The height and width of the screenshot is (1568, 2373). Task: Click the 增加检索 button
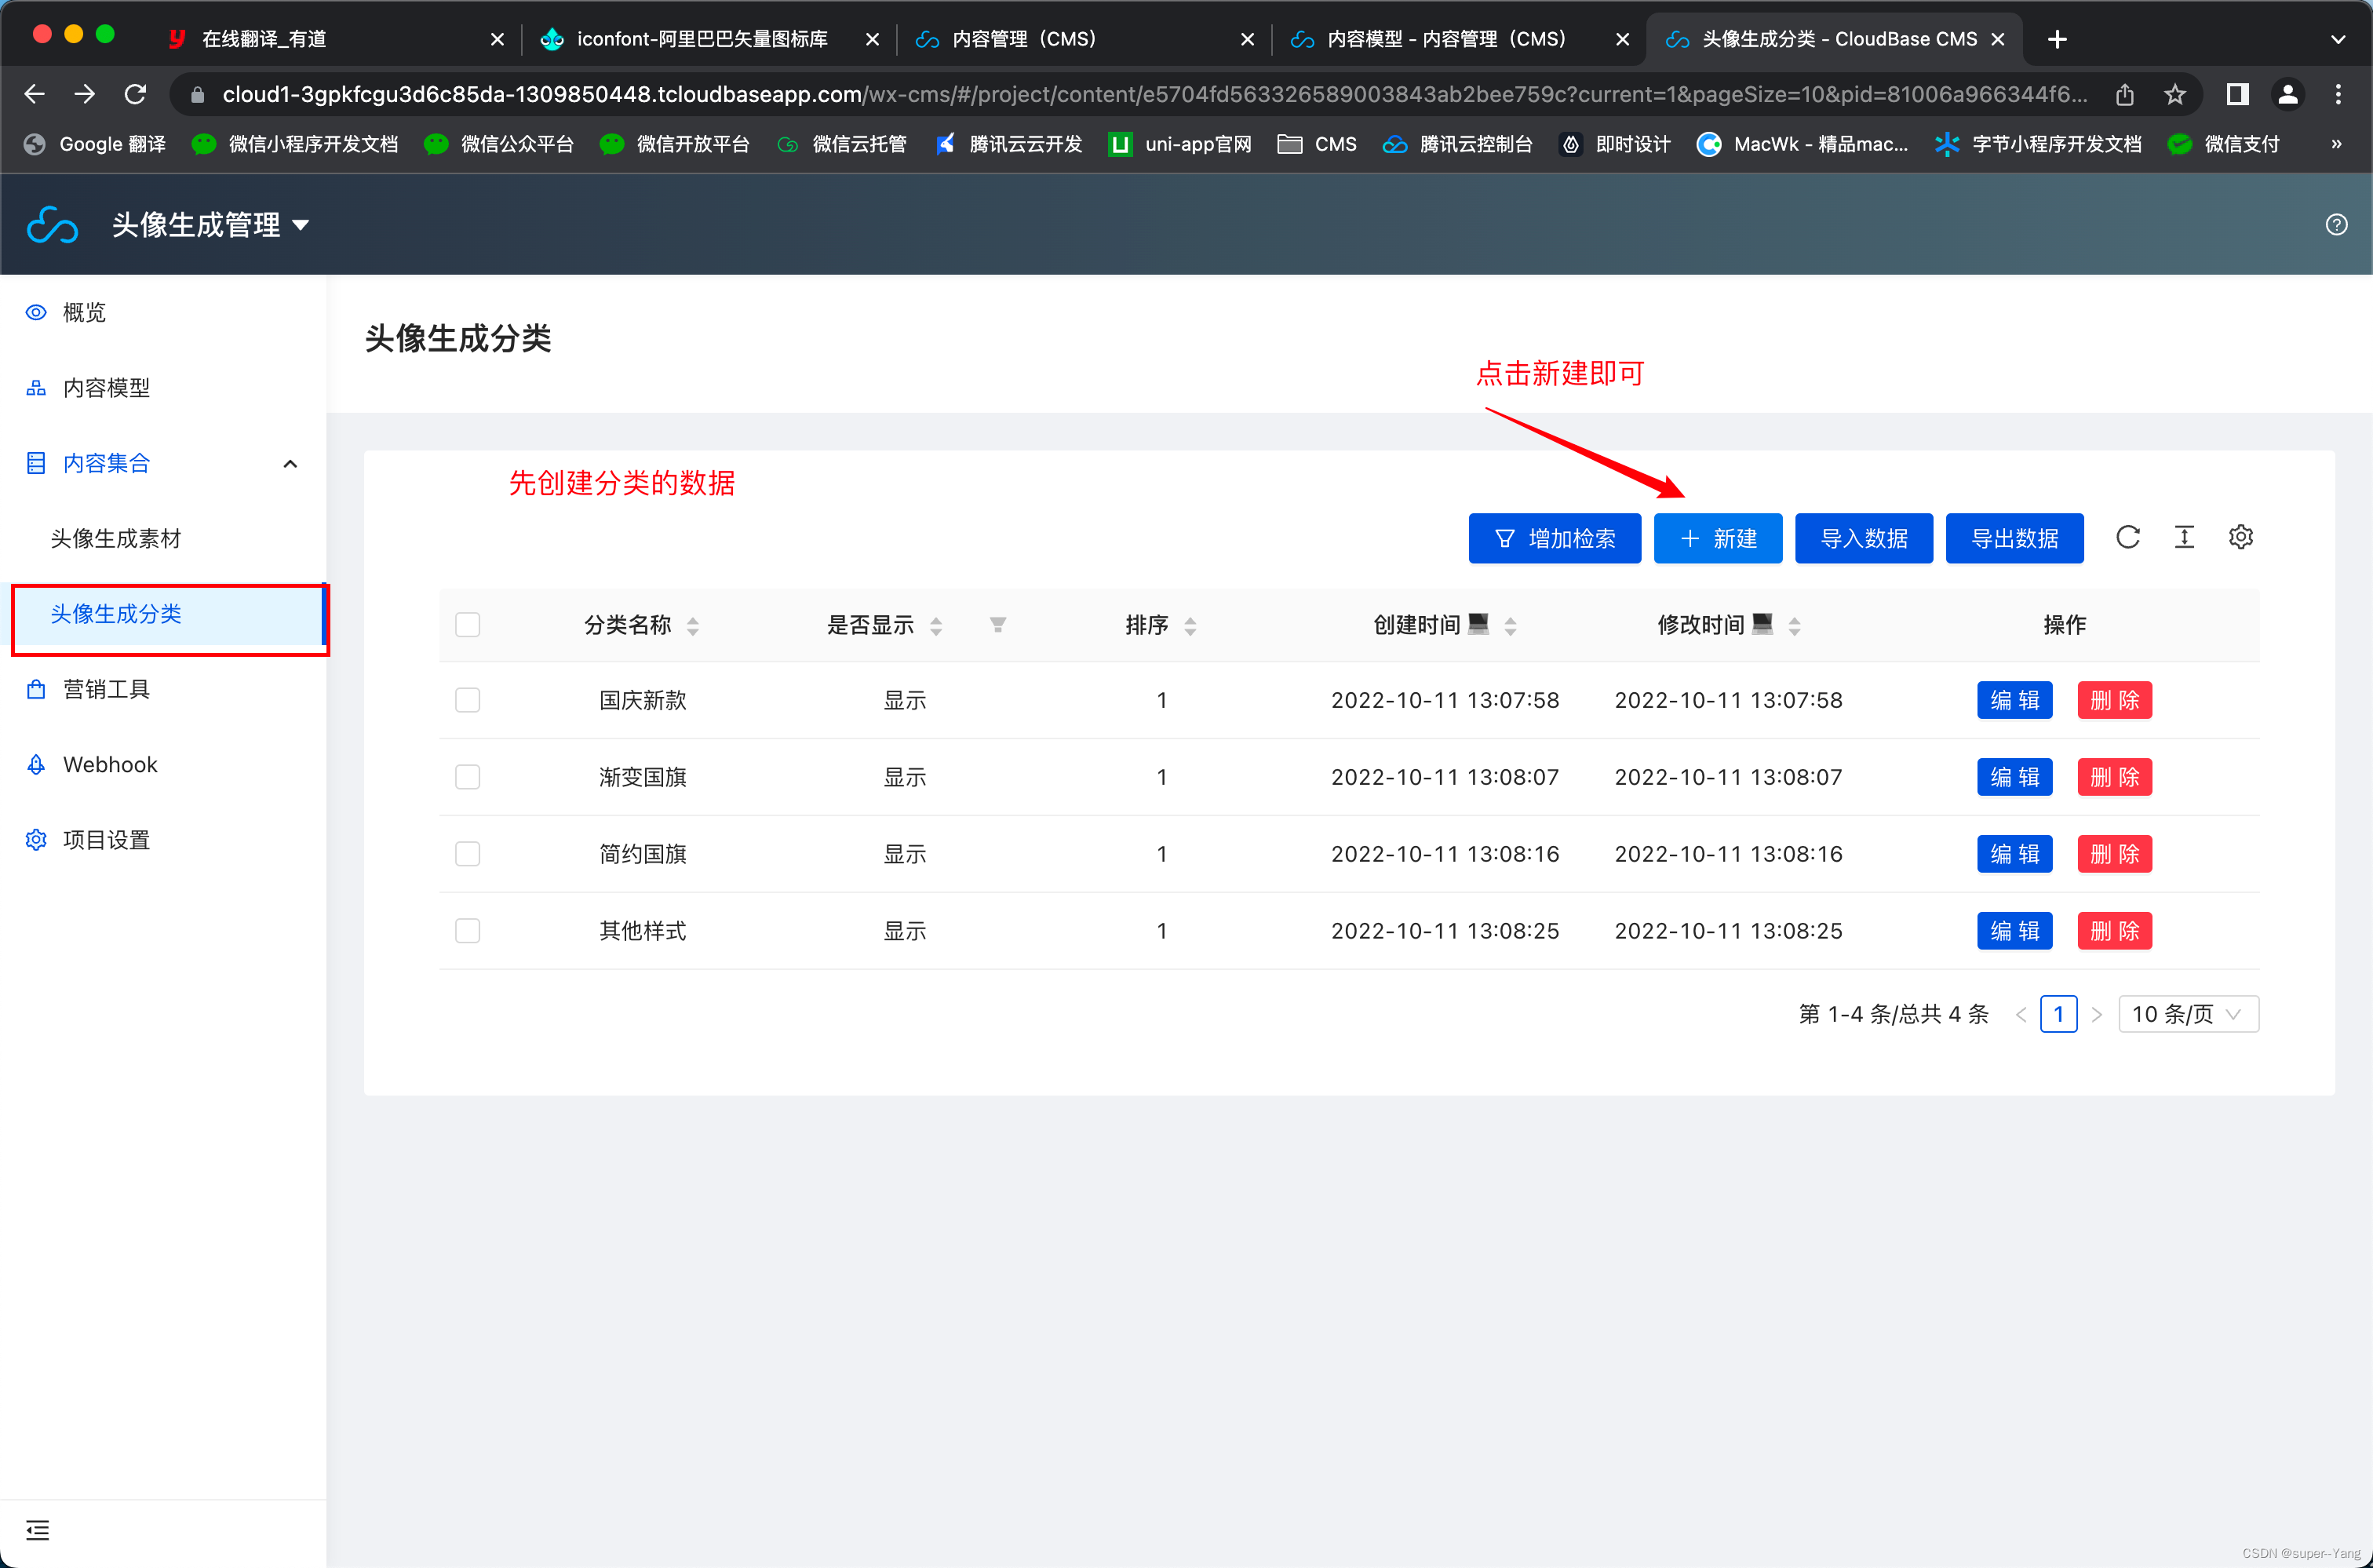(1554, 539)
